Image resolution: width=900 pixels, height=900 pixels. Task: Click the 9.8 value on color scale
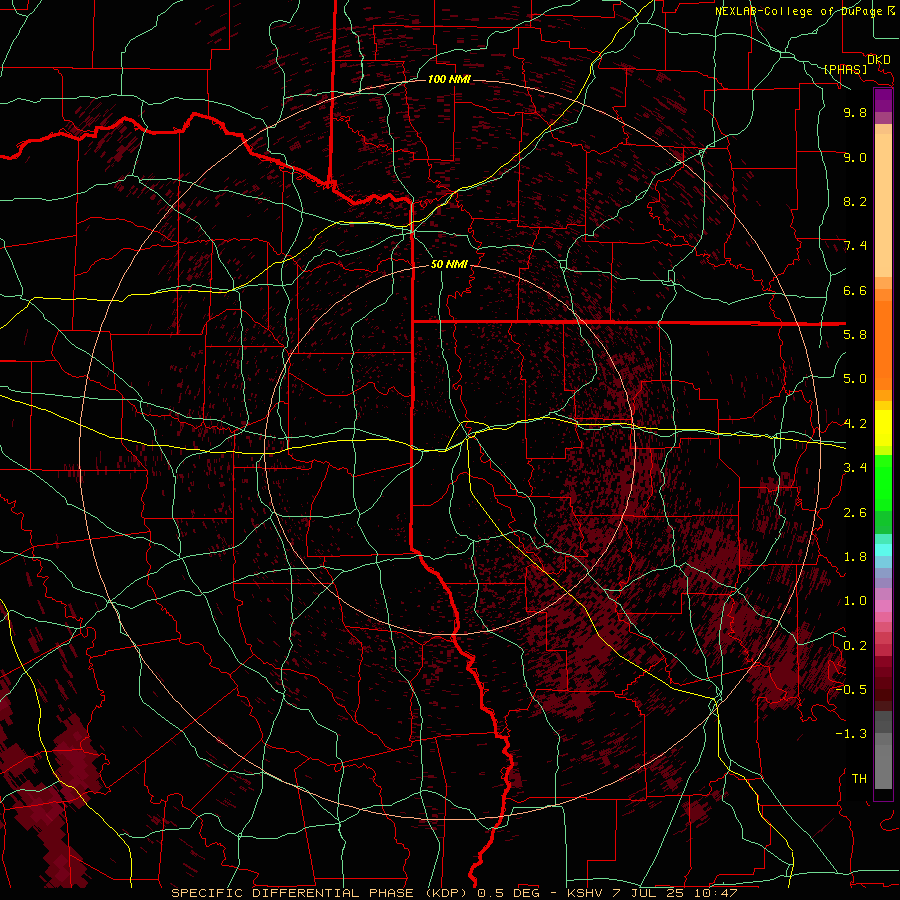[855, 112]
